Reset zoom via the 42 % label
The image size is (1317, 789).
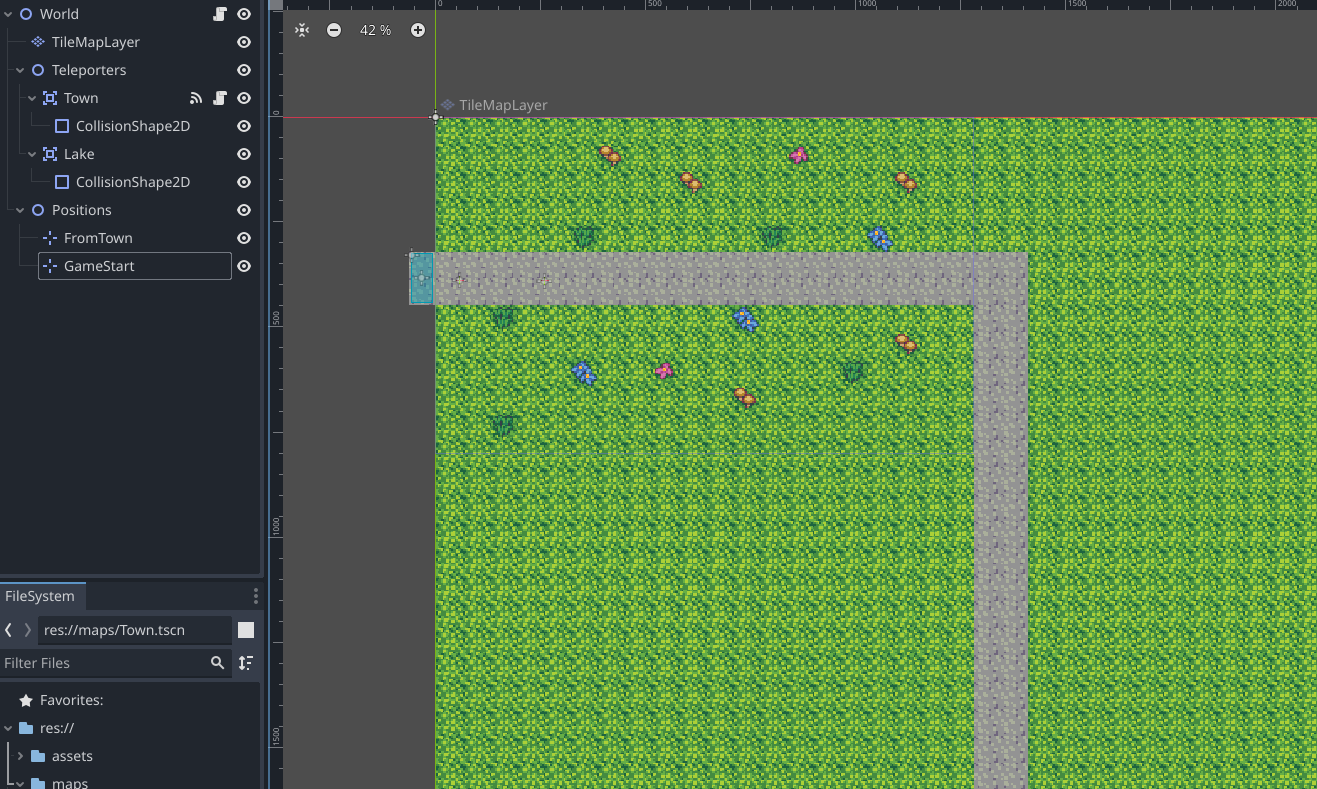click(x=376, y=30)
